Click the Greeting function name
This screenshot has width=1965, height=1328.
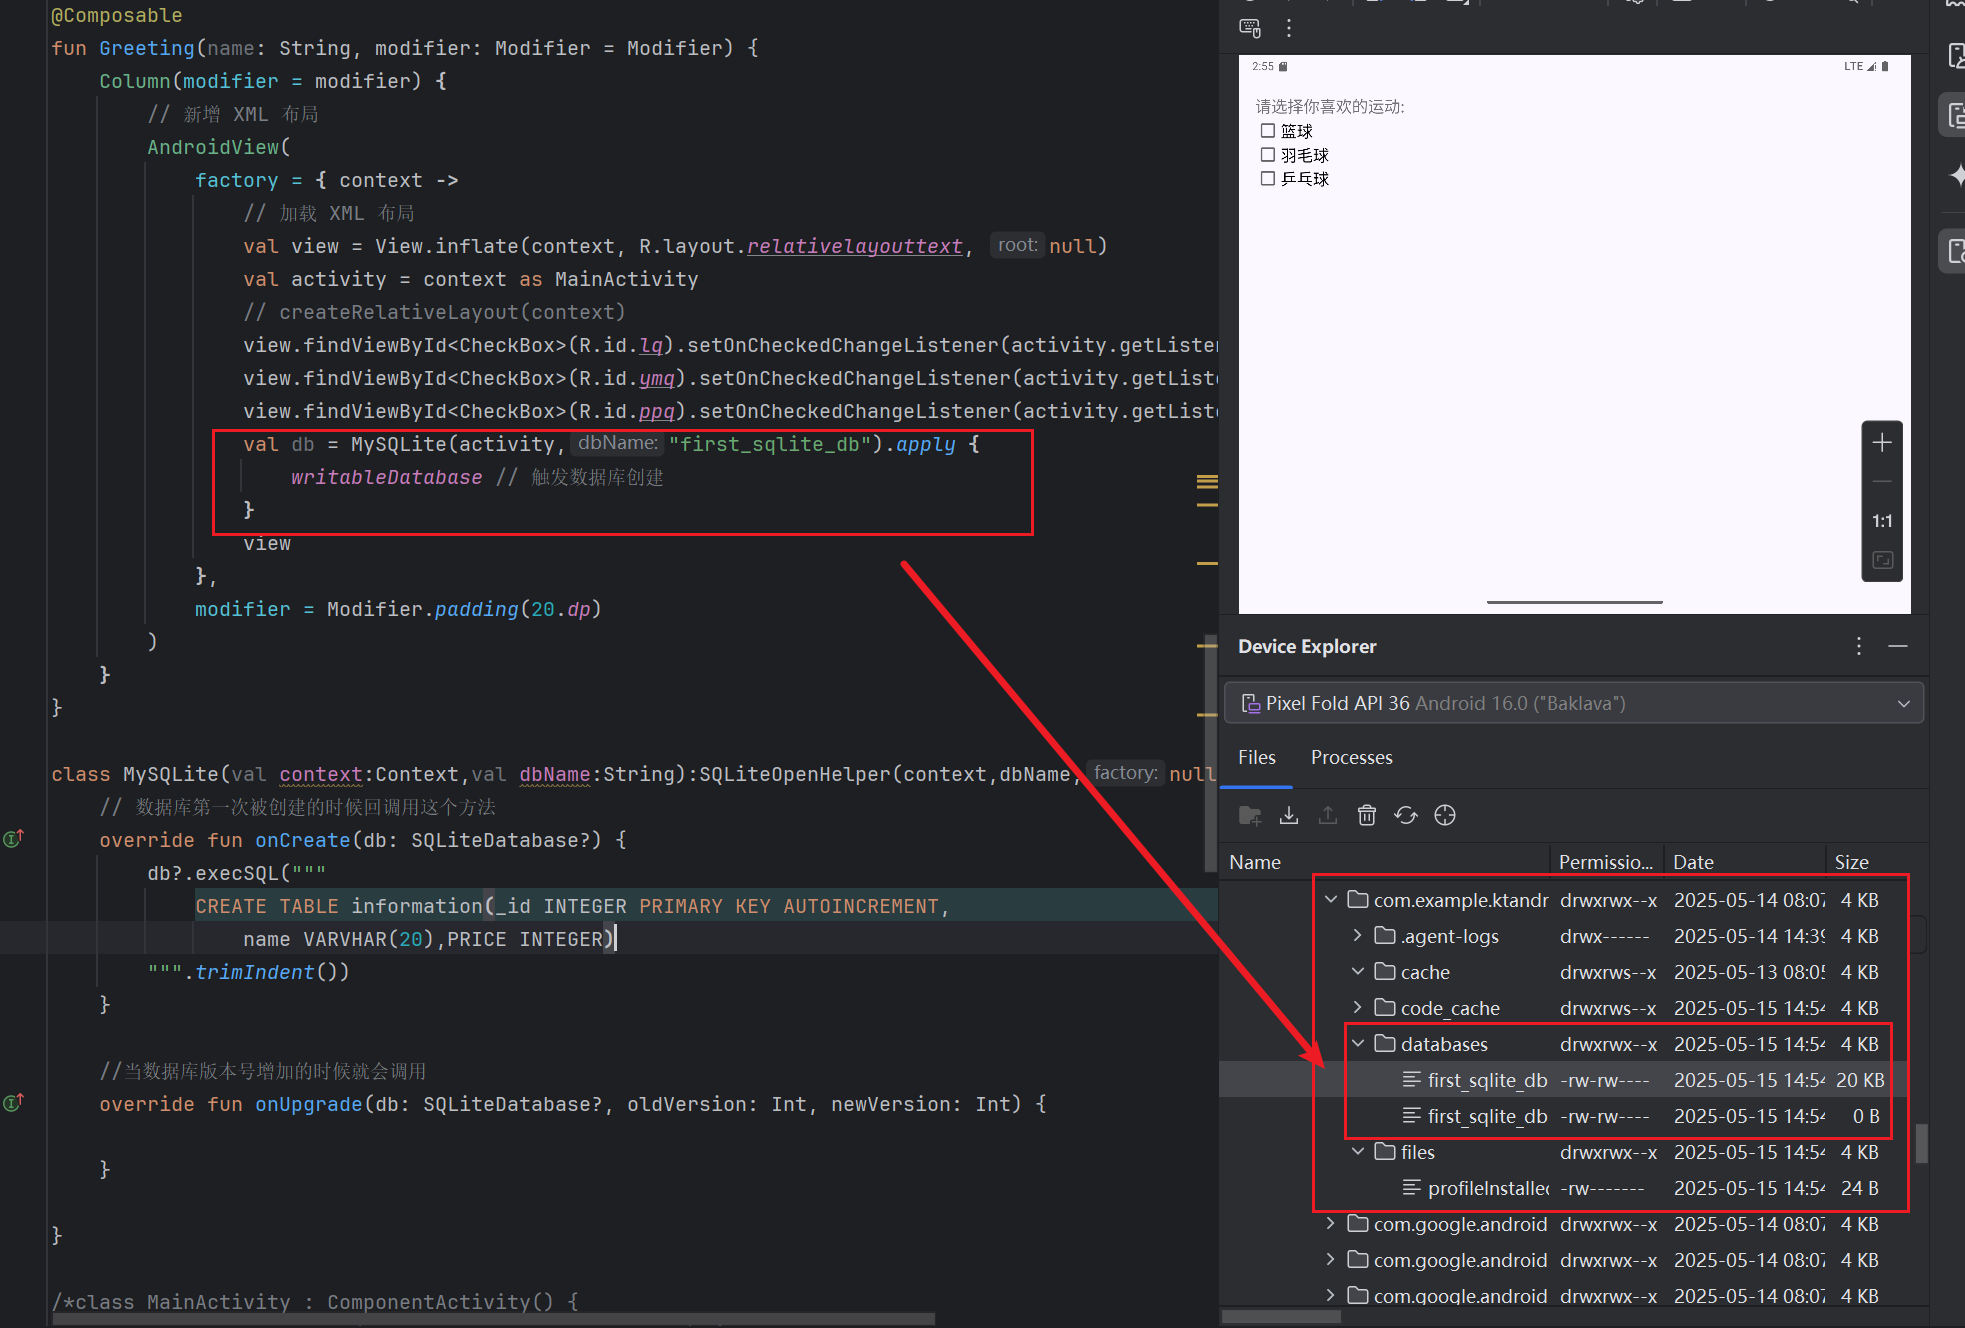pos(146,49)
